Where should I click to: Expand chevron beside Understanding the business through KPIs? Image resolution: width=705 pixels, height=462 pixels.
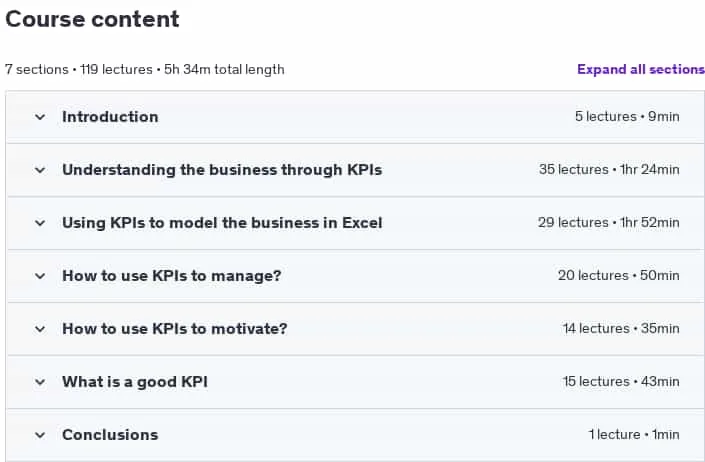(40, 170)
